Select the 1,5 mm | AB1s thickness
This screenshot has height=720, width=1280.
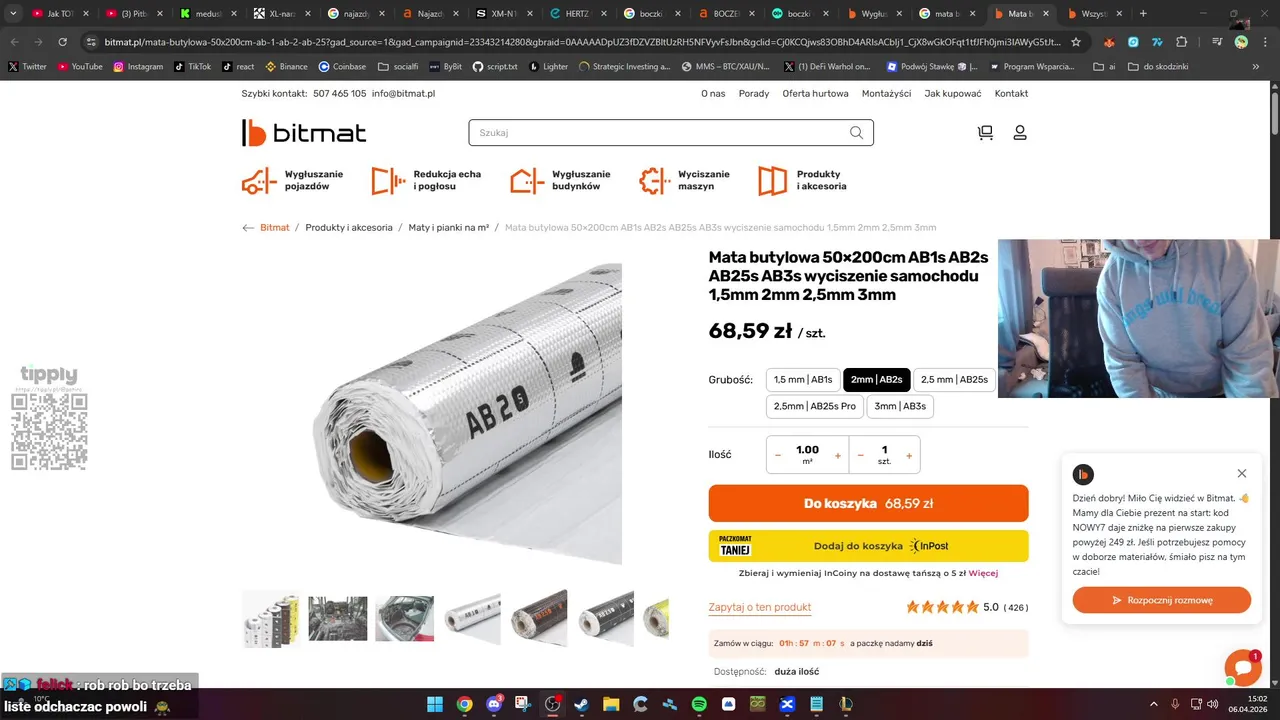tap(803, 380)
